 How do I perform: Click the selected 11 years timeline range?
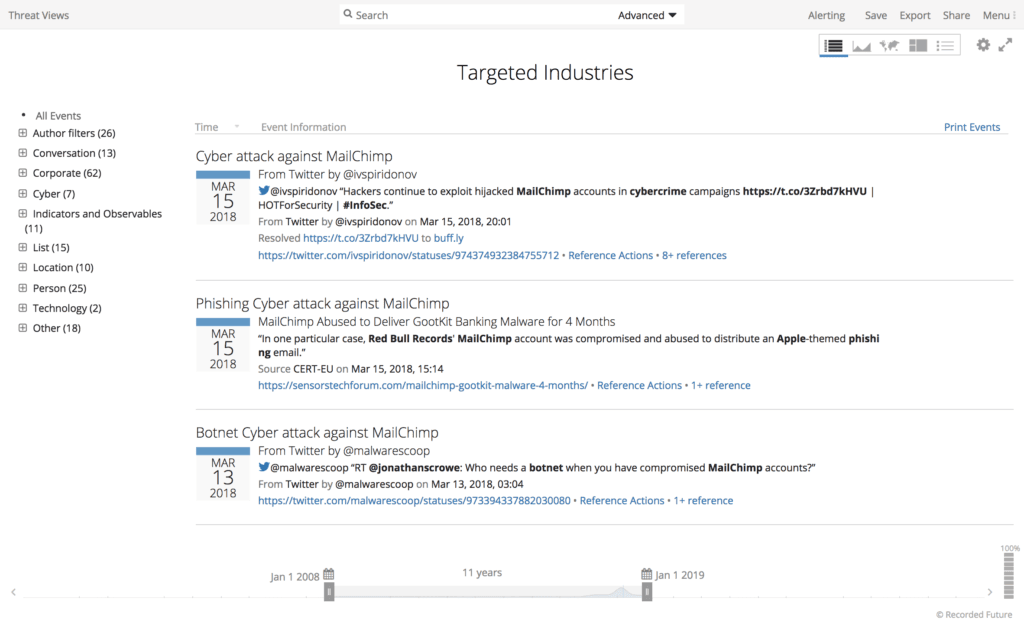click(488, 592)
